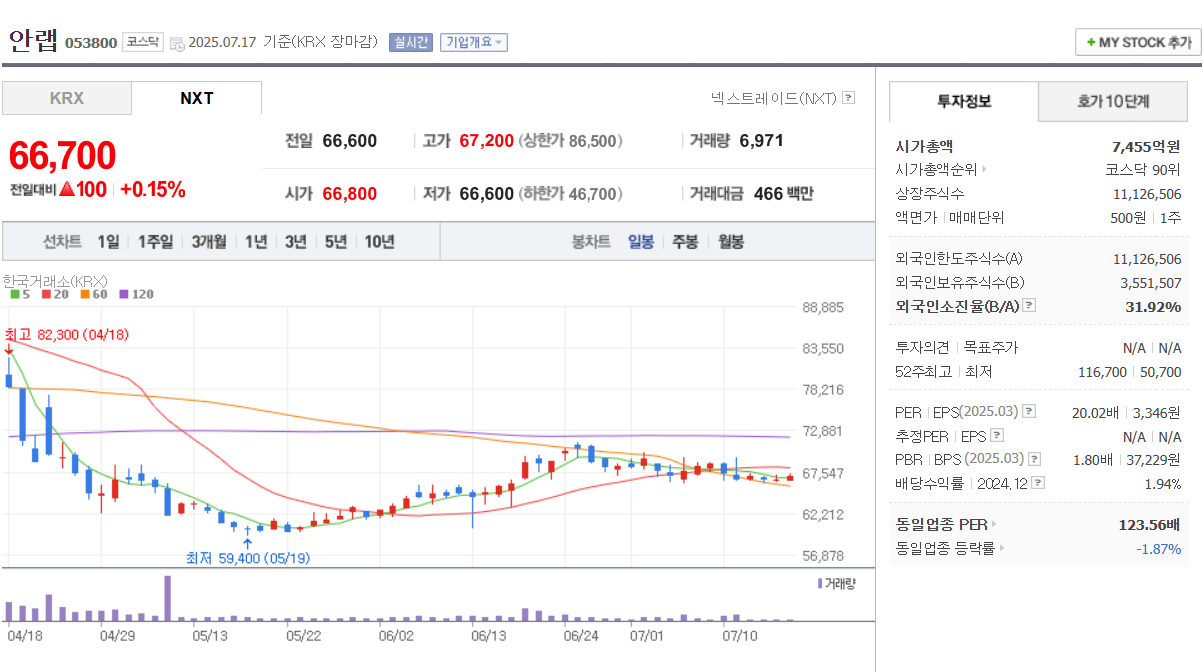Click the 동일업종 등락률 value -1.87%
The image size is (1204, 672).
pyautogui.click(x=1158, y=548)
